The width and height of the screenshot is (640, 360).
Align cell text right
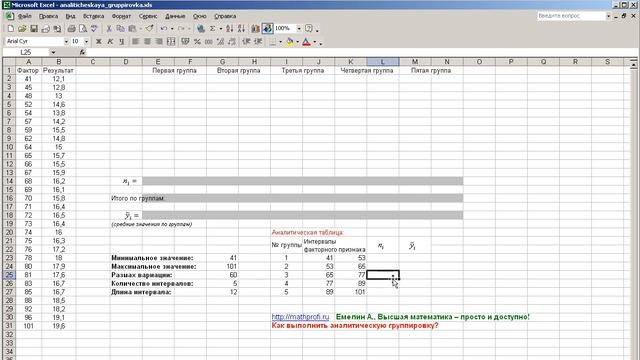[159, 42]
